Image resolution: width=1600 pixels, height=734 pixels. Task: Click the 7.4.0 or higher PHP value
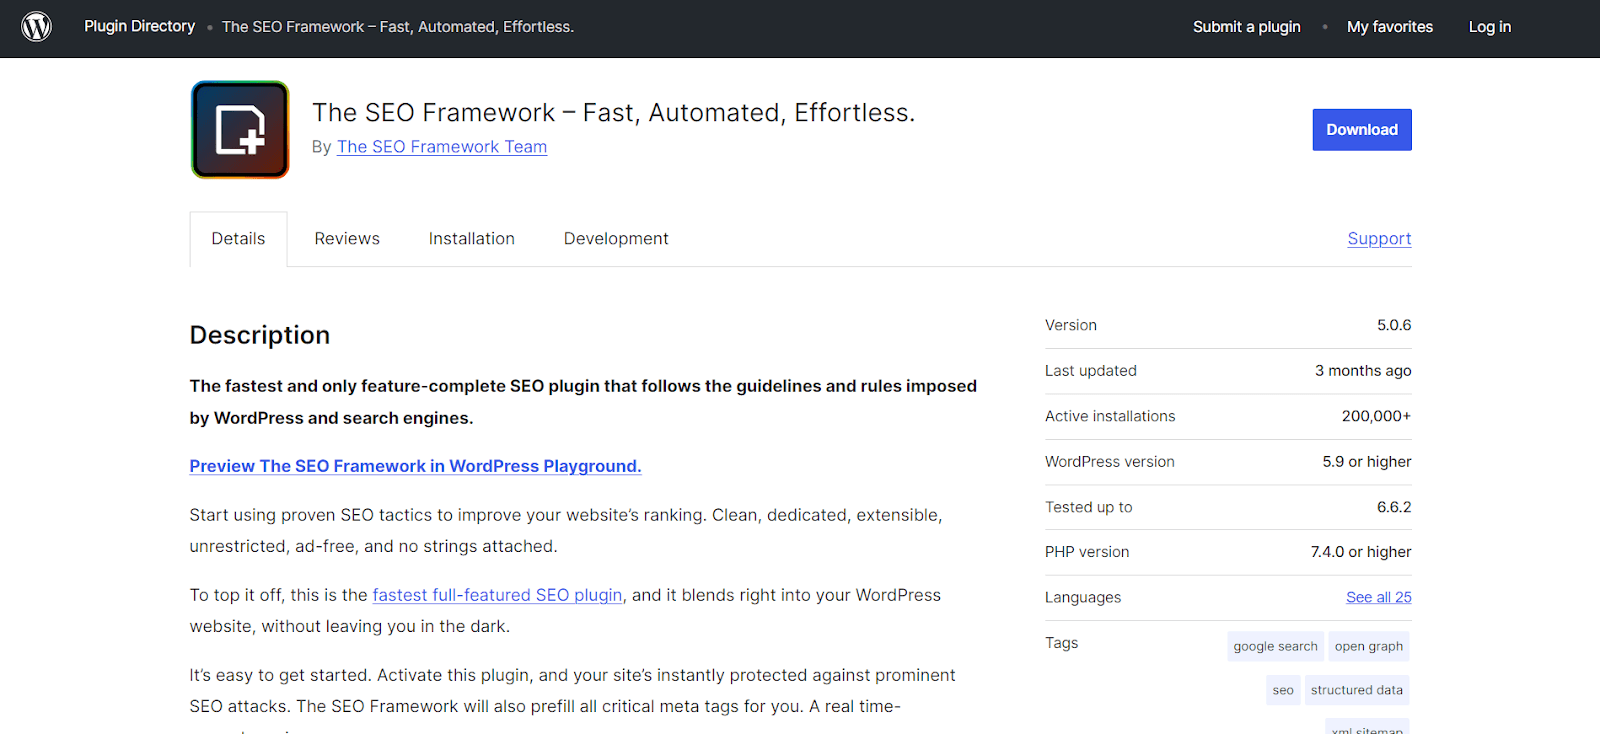click(x=1361, y=552)
